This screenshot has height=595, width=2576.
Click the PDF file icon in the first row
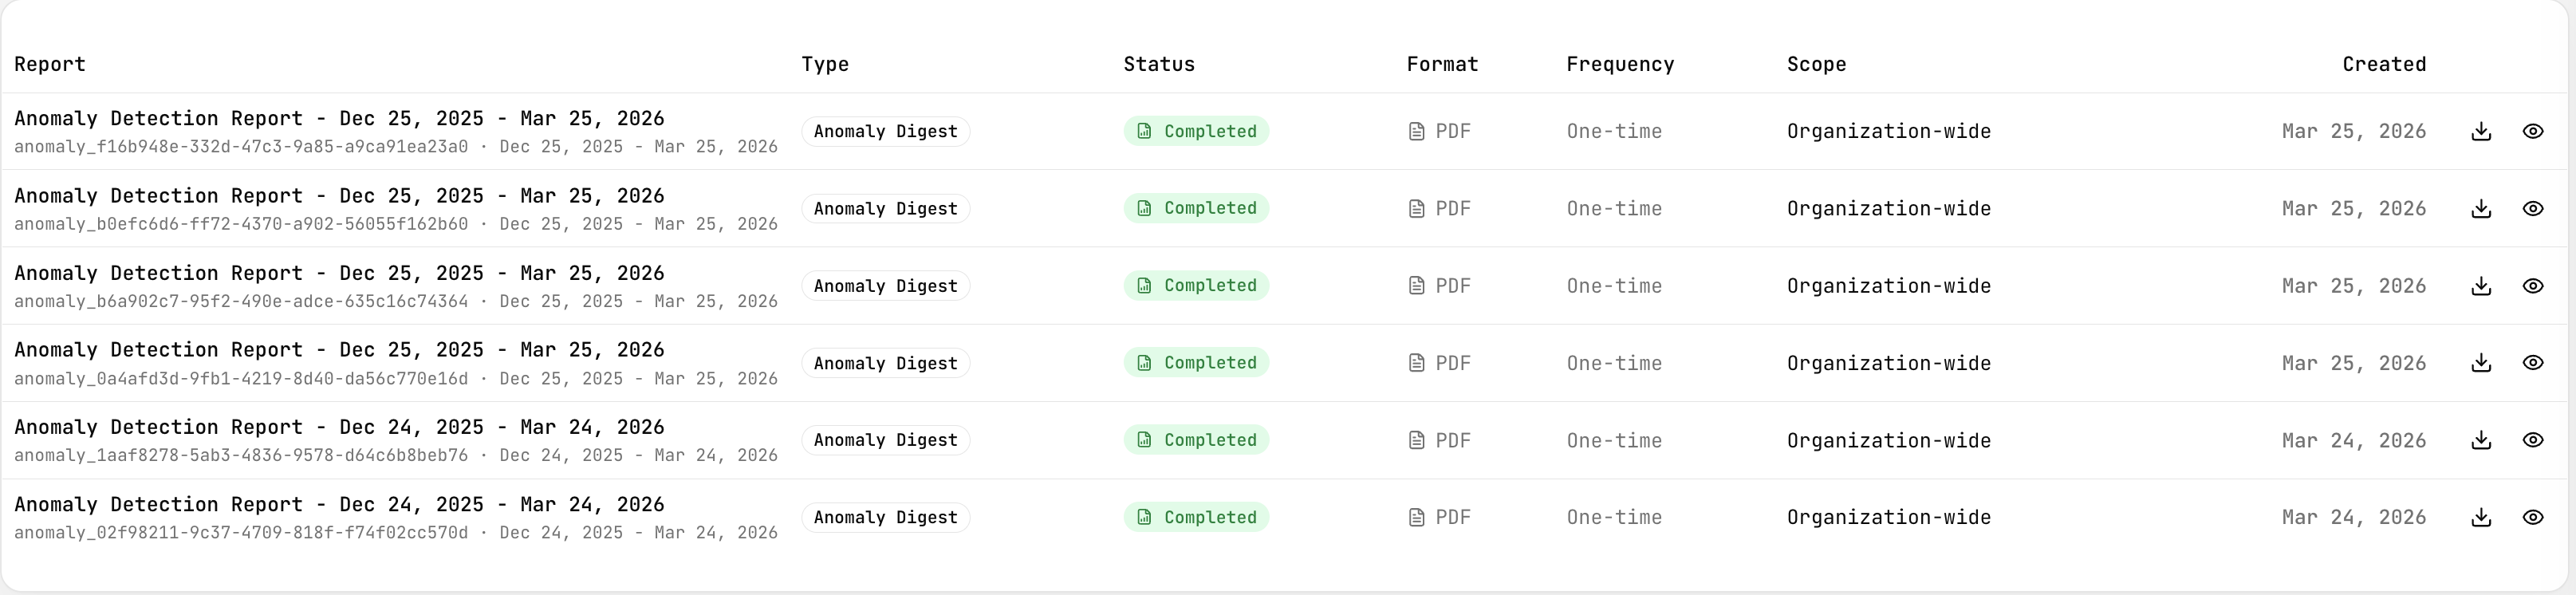coord(1416,131)
